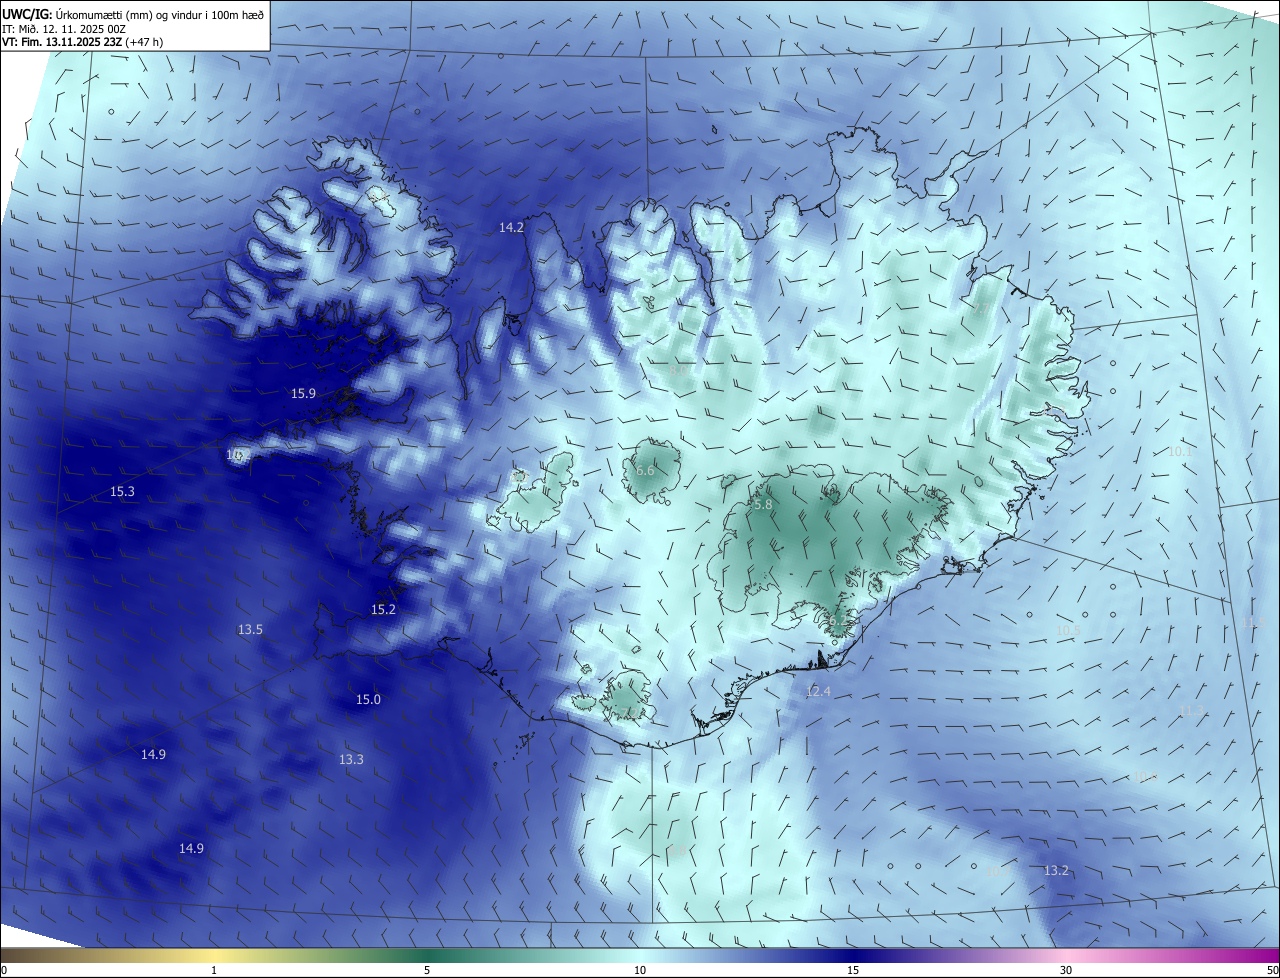Click the 8.0 value label in north Iceland

(678, 371)
